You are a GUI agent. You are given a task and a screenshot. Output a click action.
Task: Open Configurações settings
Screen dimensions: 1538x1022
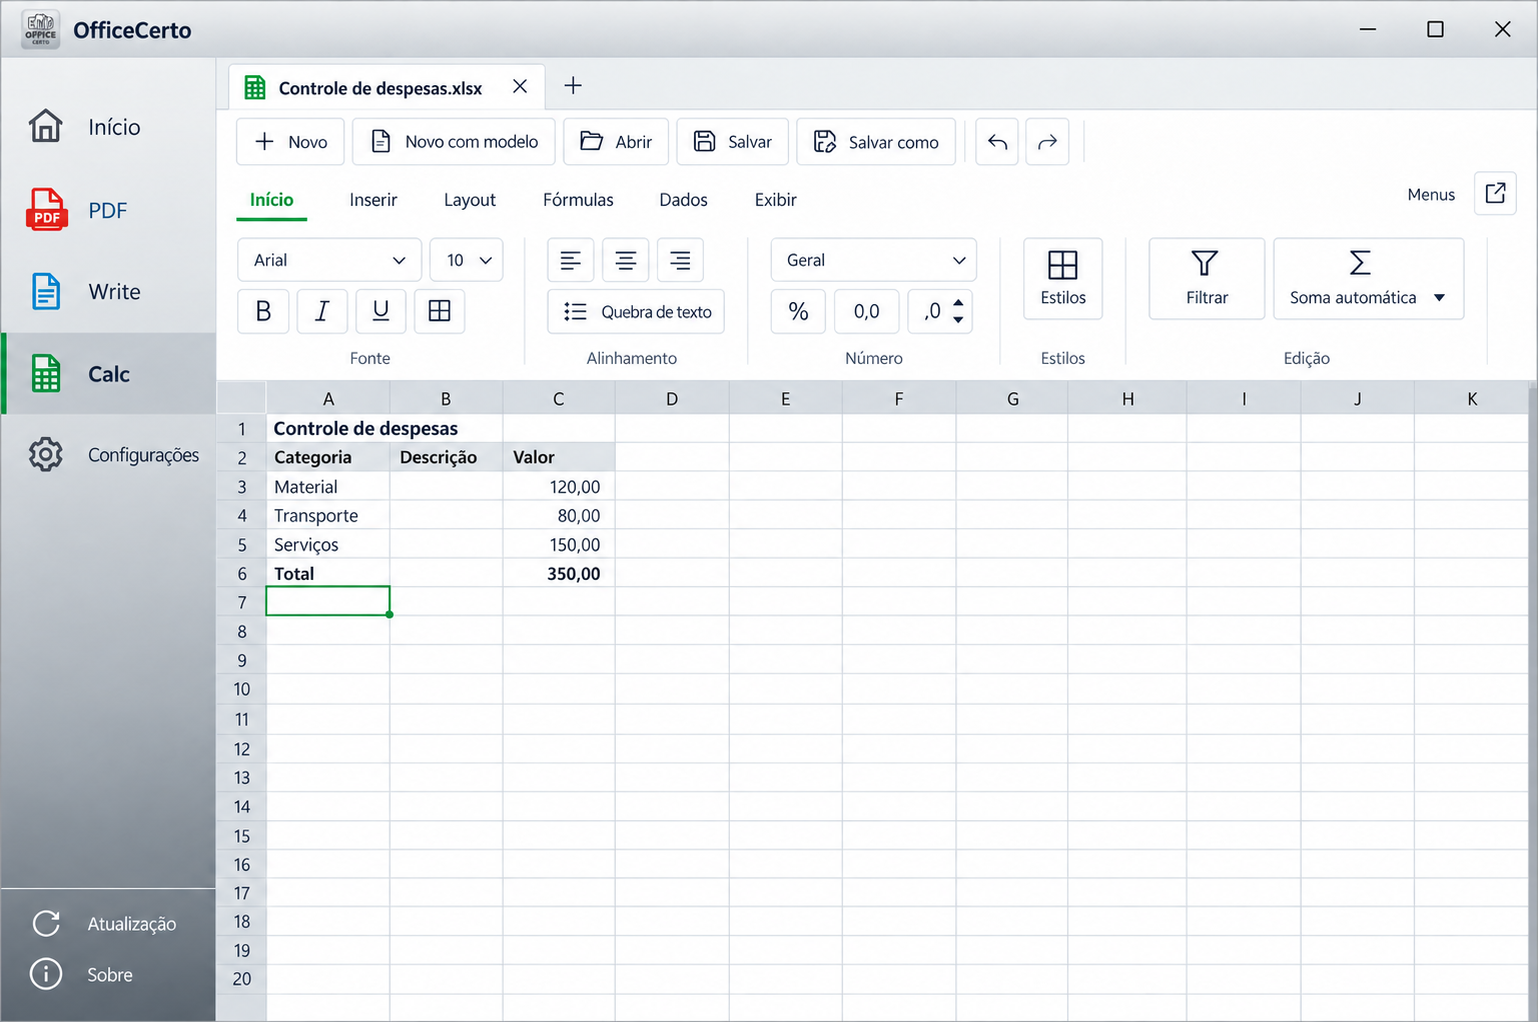(108, 455)
